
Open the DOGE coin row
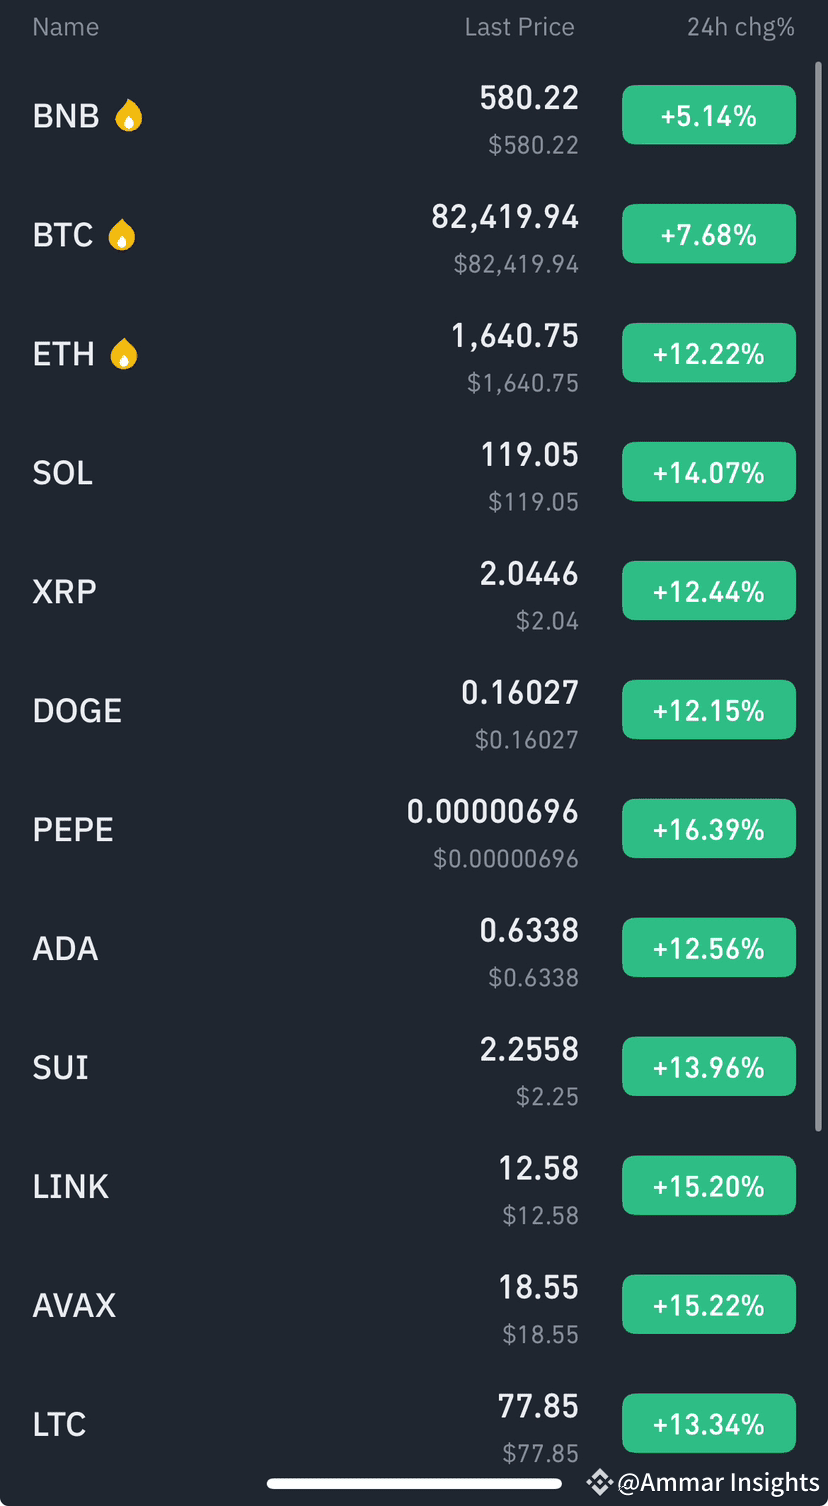[x=414, y=711]
